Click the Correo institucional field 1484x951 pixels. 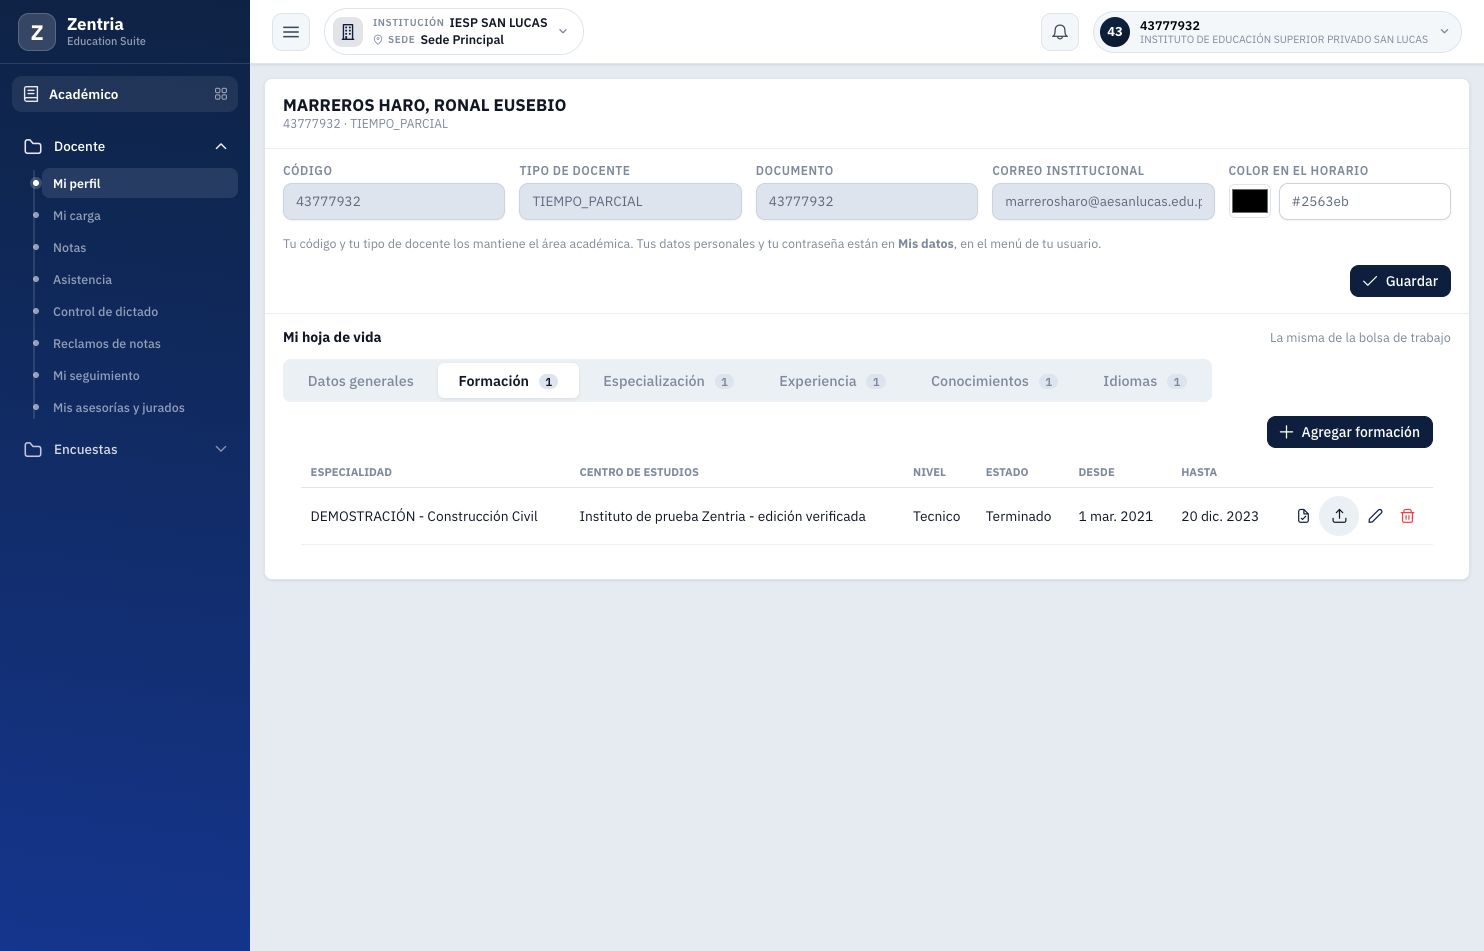pos(1103,201)
